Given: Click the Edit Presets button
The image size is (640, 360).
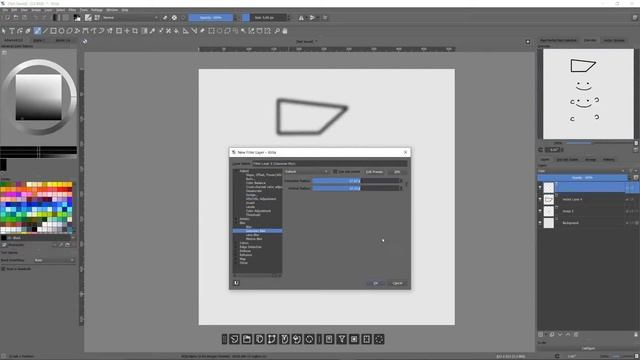Looking at the screenshot, I should [x=374, y=171].
